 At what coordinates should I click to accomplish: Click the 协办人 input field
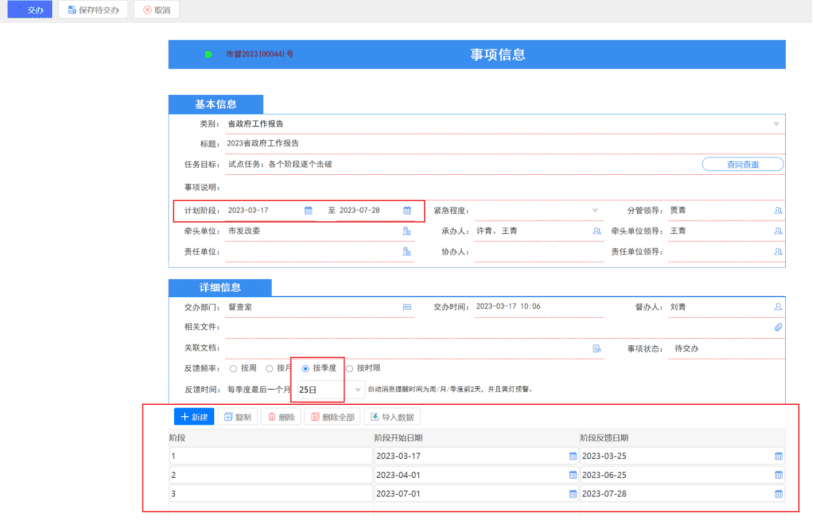point(539,252)
